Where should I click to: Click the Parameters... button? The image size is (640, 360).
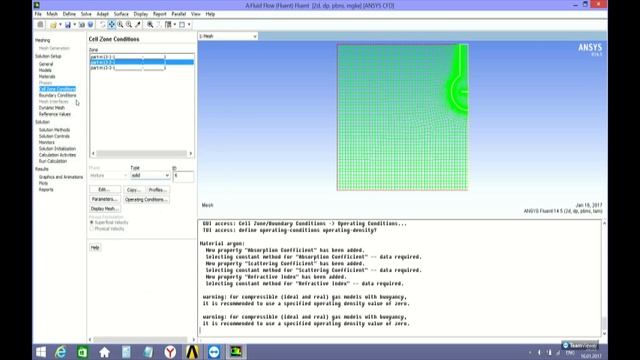coord(105,199)
